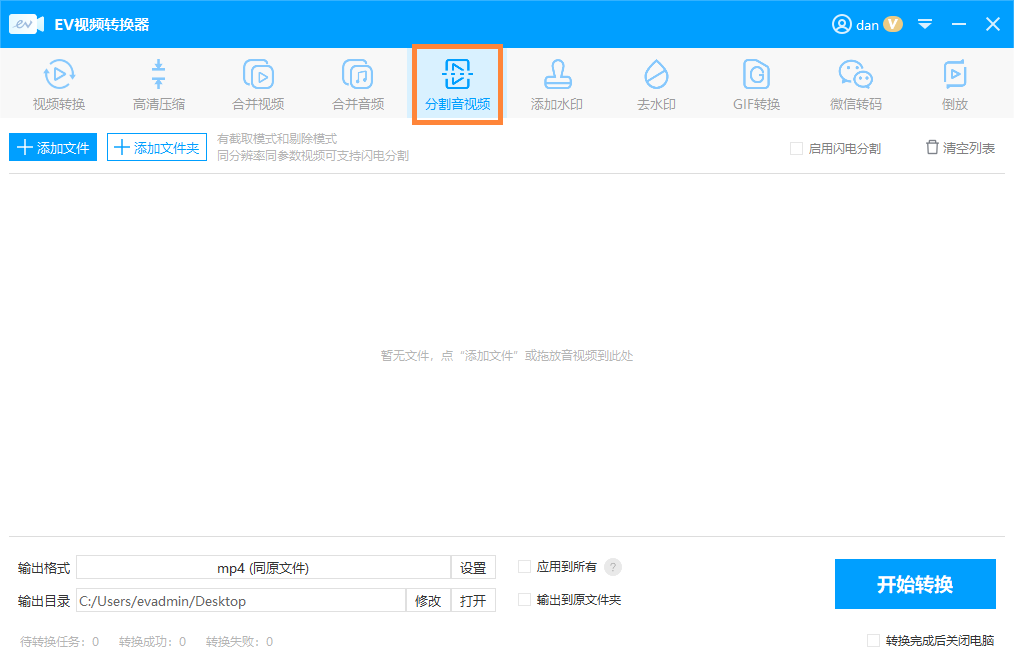Toggle 转换完成后关闭电脑 checkbox
The image size is (1014, 660).
[874, 641]
